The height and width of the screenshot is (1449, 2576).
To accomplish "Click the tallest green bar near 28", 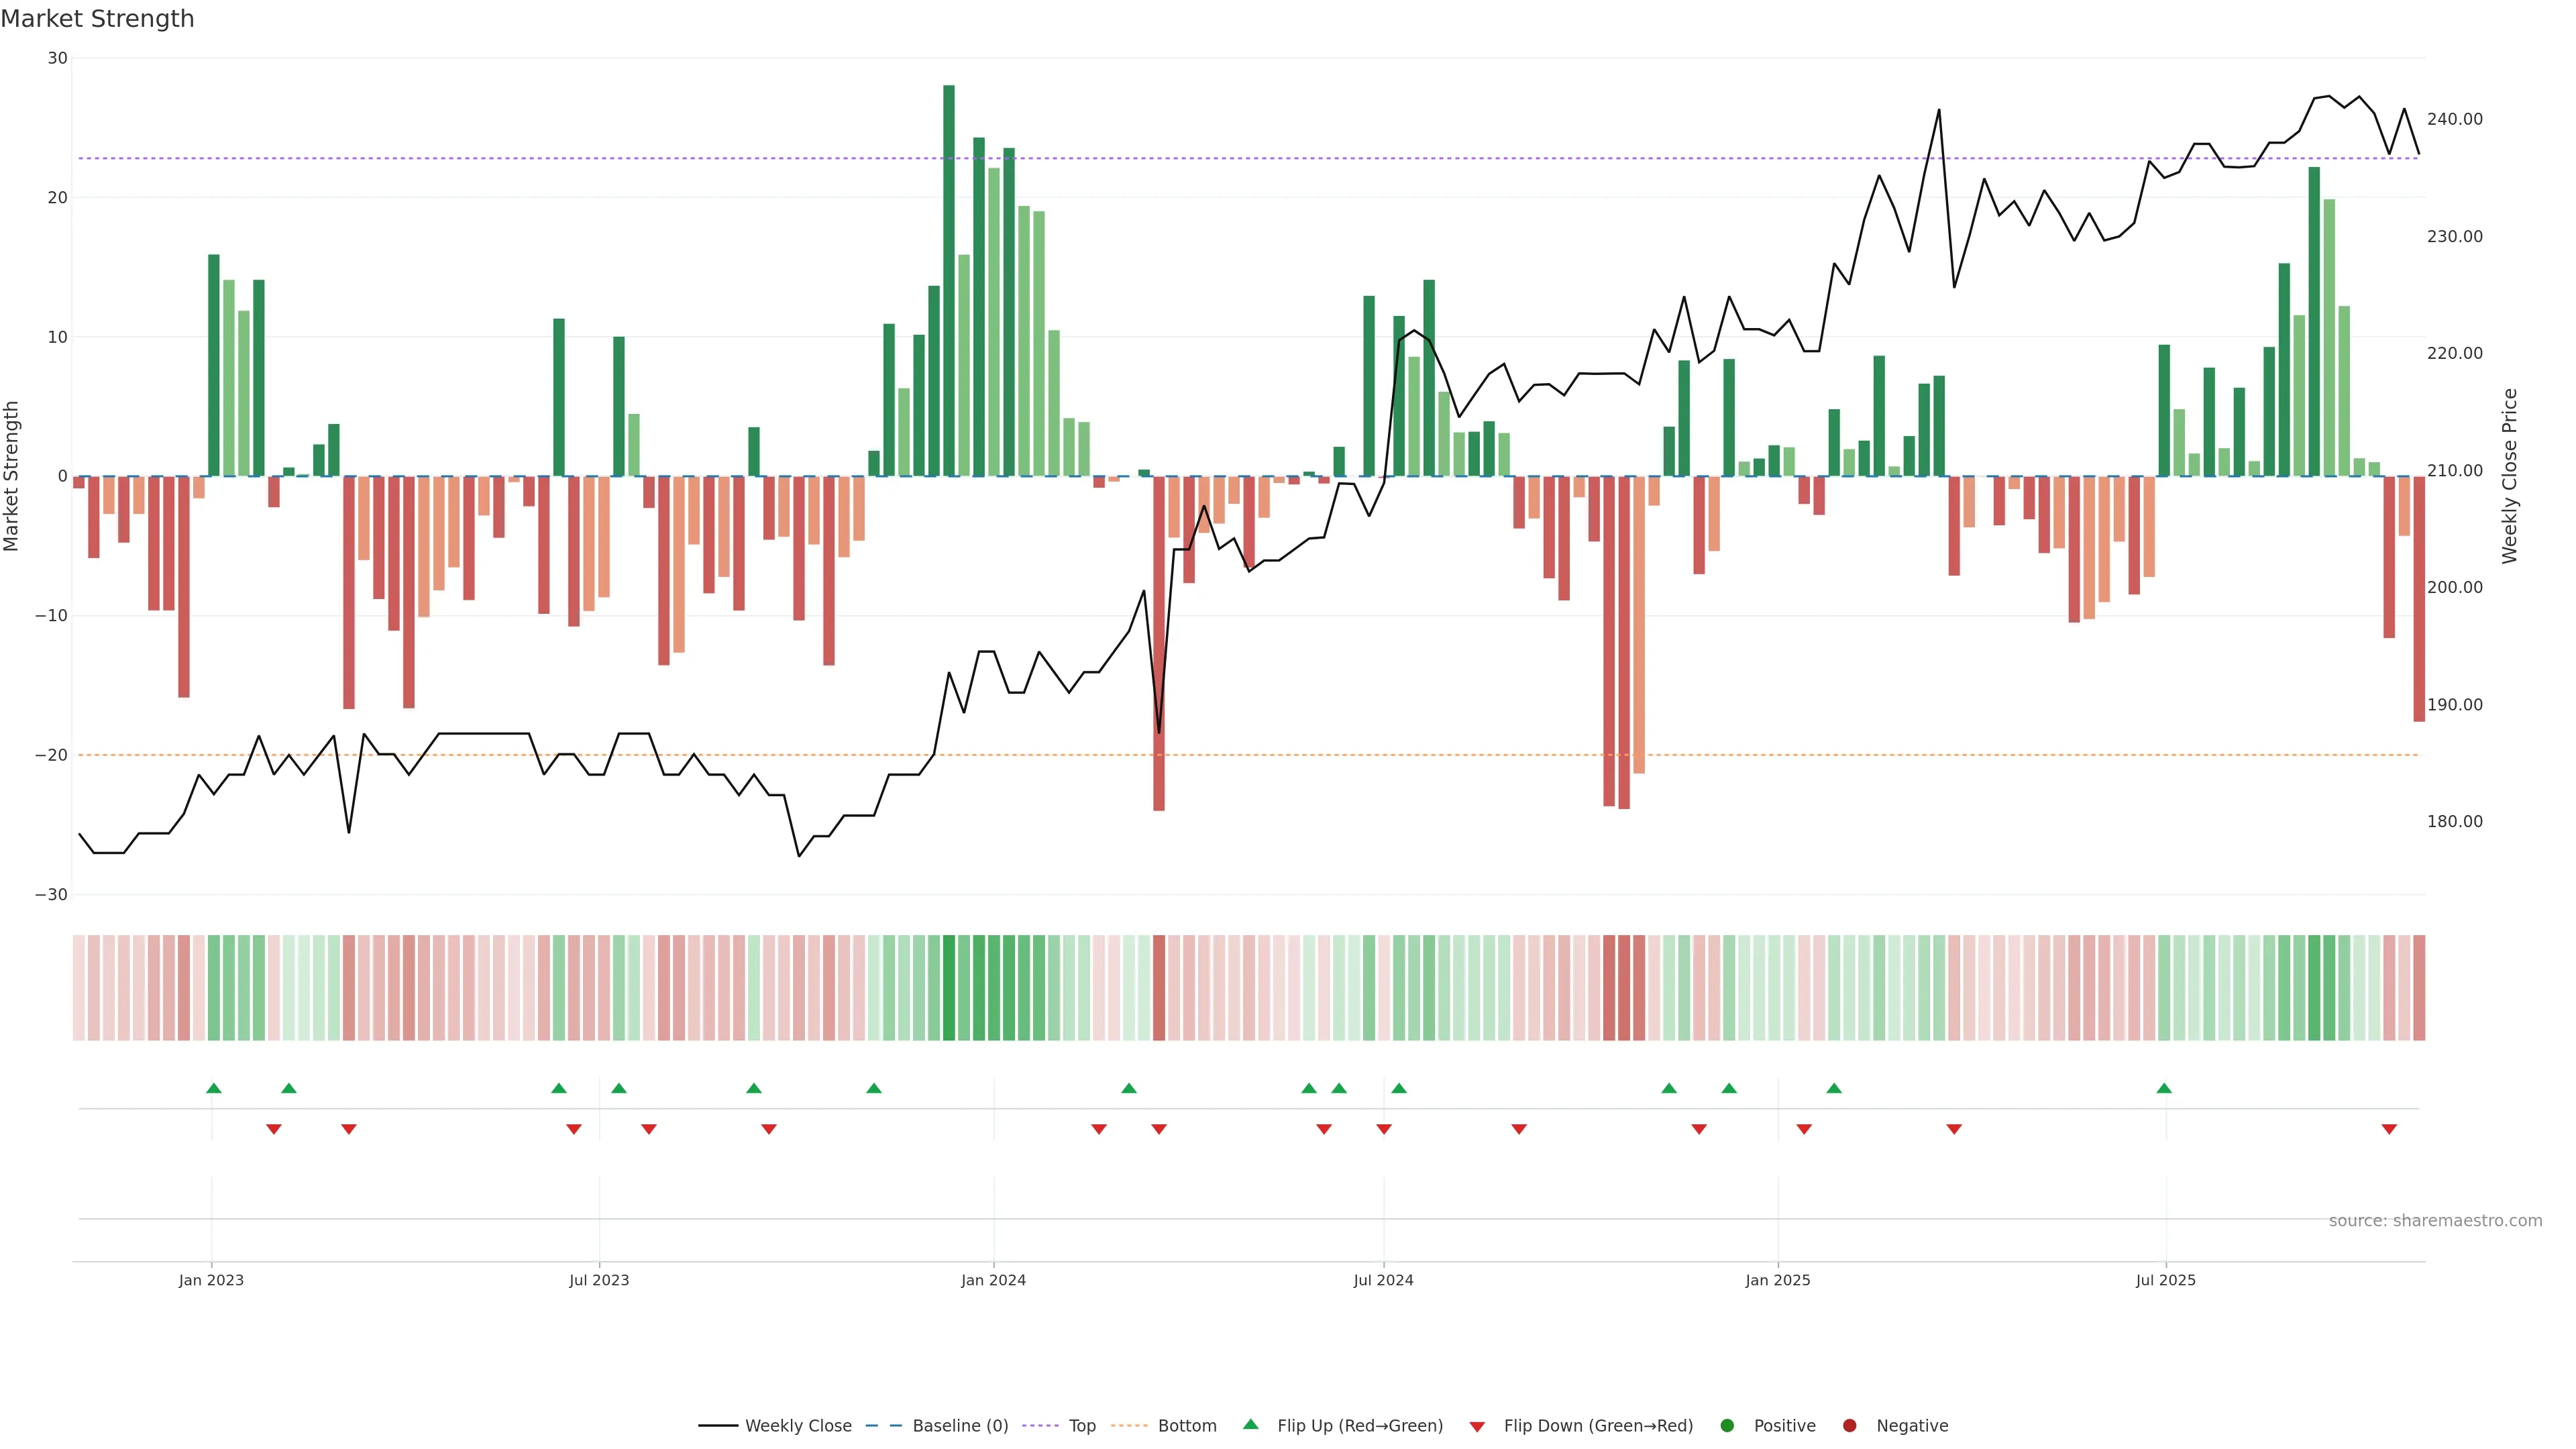I will 948,280.
